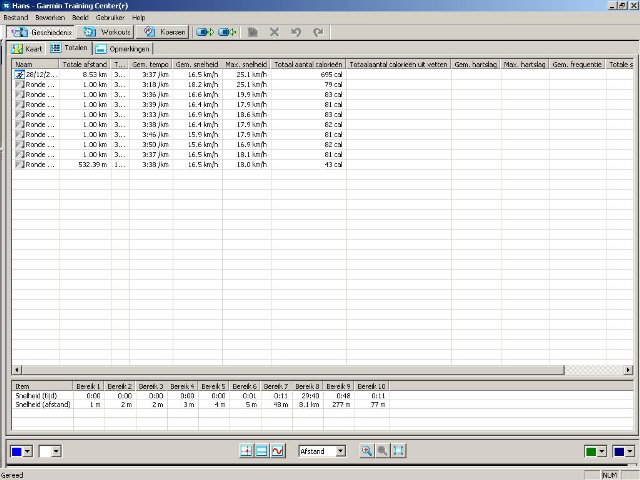Click the undo arrow icon
Image resolution: width=640 pixels, height=480 pixels.
pyautogui.click(x=296, y=32)
